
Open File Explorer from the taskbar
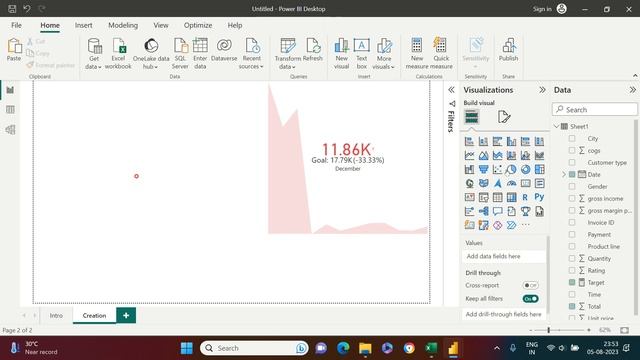tap(365, 348)
